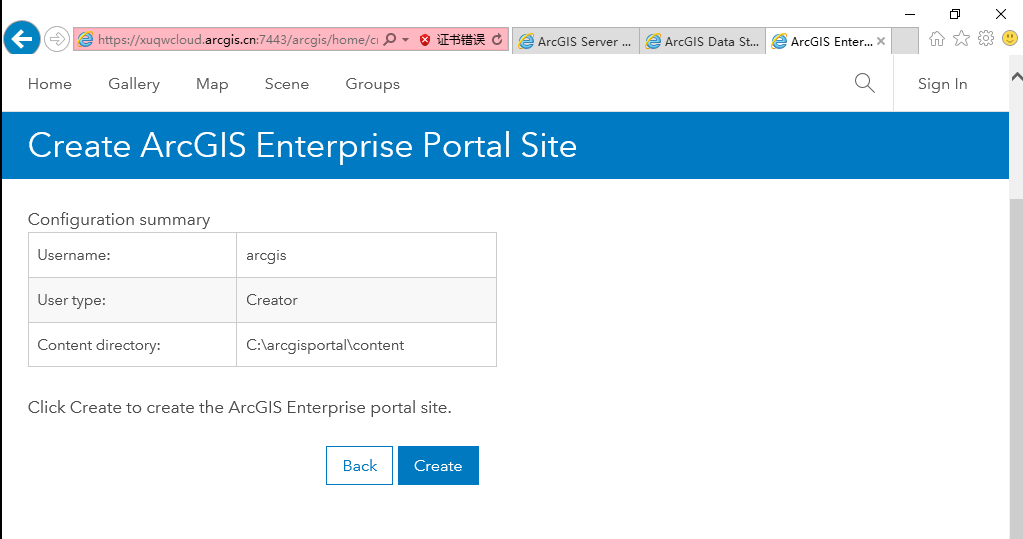Open favorites star icon
The width and height of the screenshot is (1023, 539).
[961, 38]
